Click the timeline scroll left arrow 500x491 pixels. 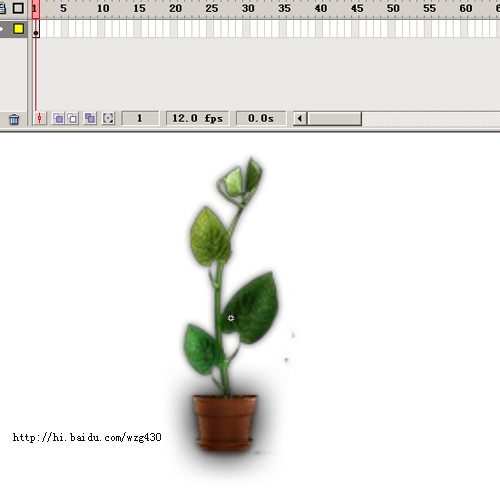point(300,119)
